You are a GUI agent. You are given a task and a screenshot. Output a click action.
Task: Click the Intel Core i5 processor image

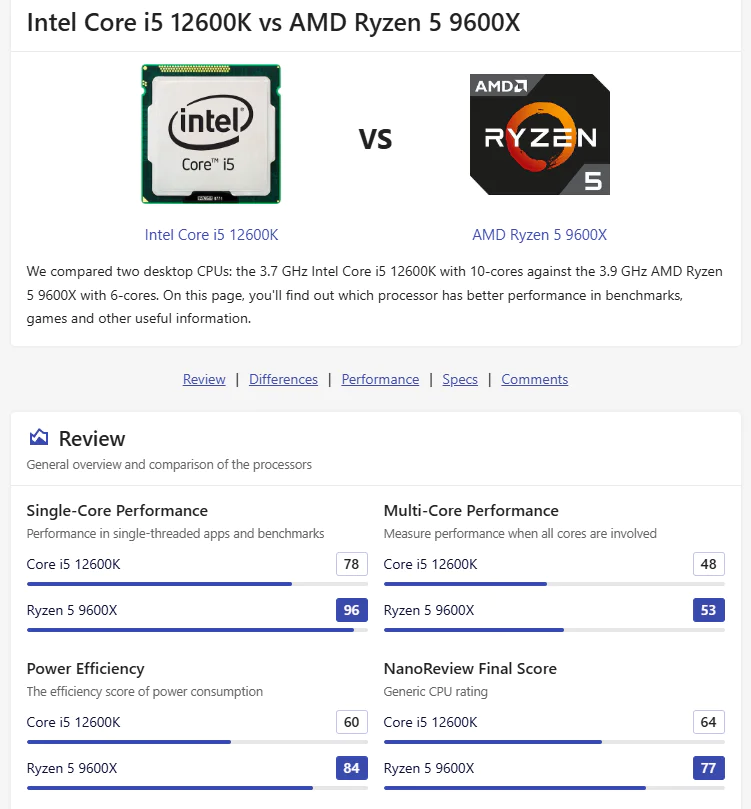point(211,135)
